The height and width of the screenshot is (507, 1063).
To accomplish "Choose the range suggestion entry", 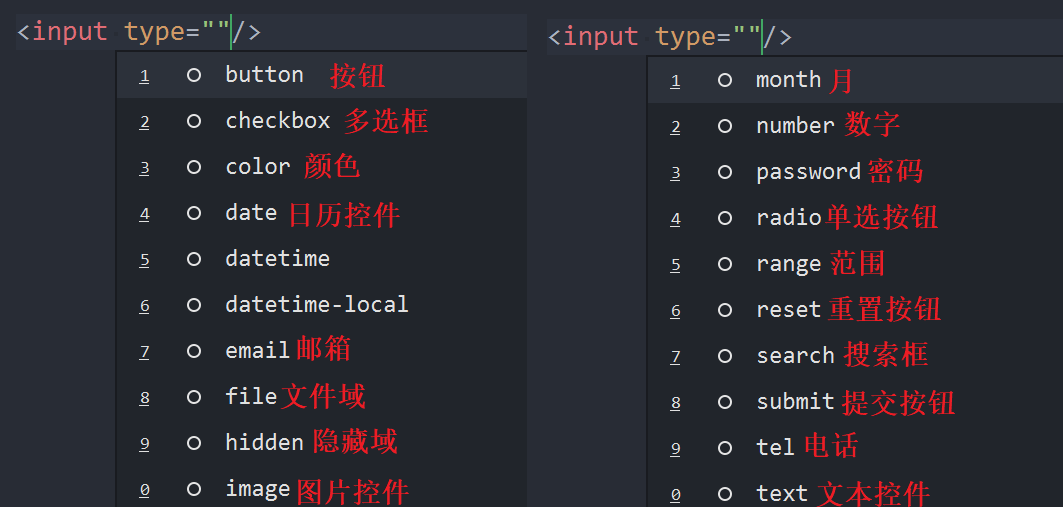I will coord(856,264).
